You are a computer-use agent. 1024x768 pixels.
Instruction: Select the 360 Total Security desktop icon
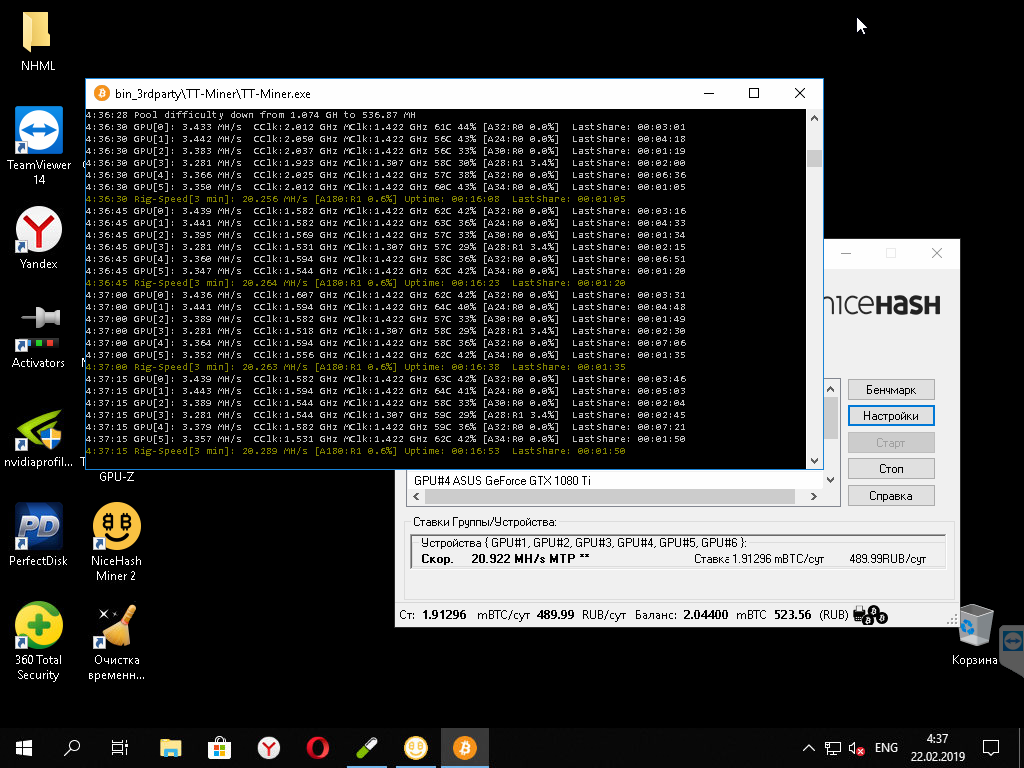point(39,641)
